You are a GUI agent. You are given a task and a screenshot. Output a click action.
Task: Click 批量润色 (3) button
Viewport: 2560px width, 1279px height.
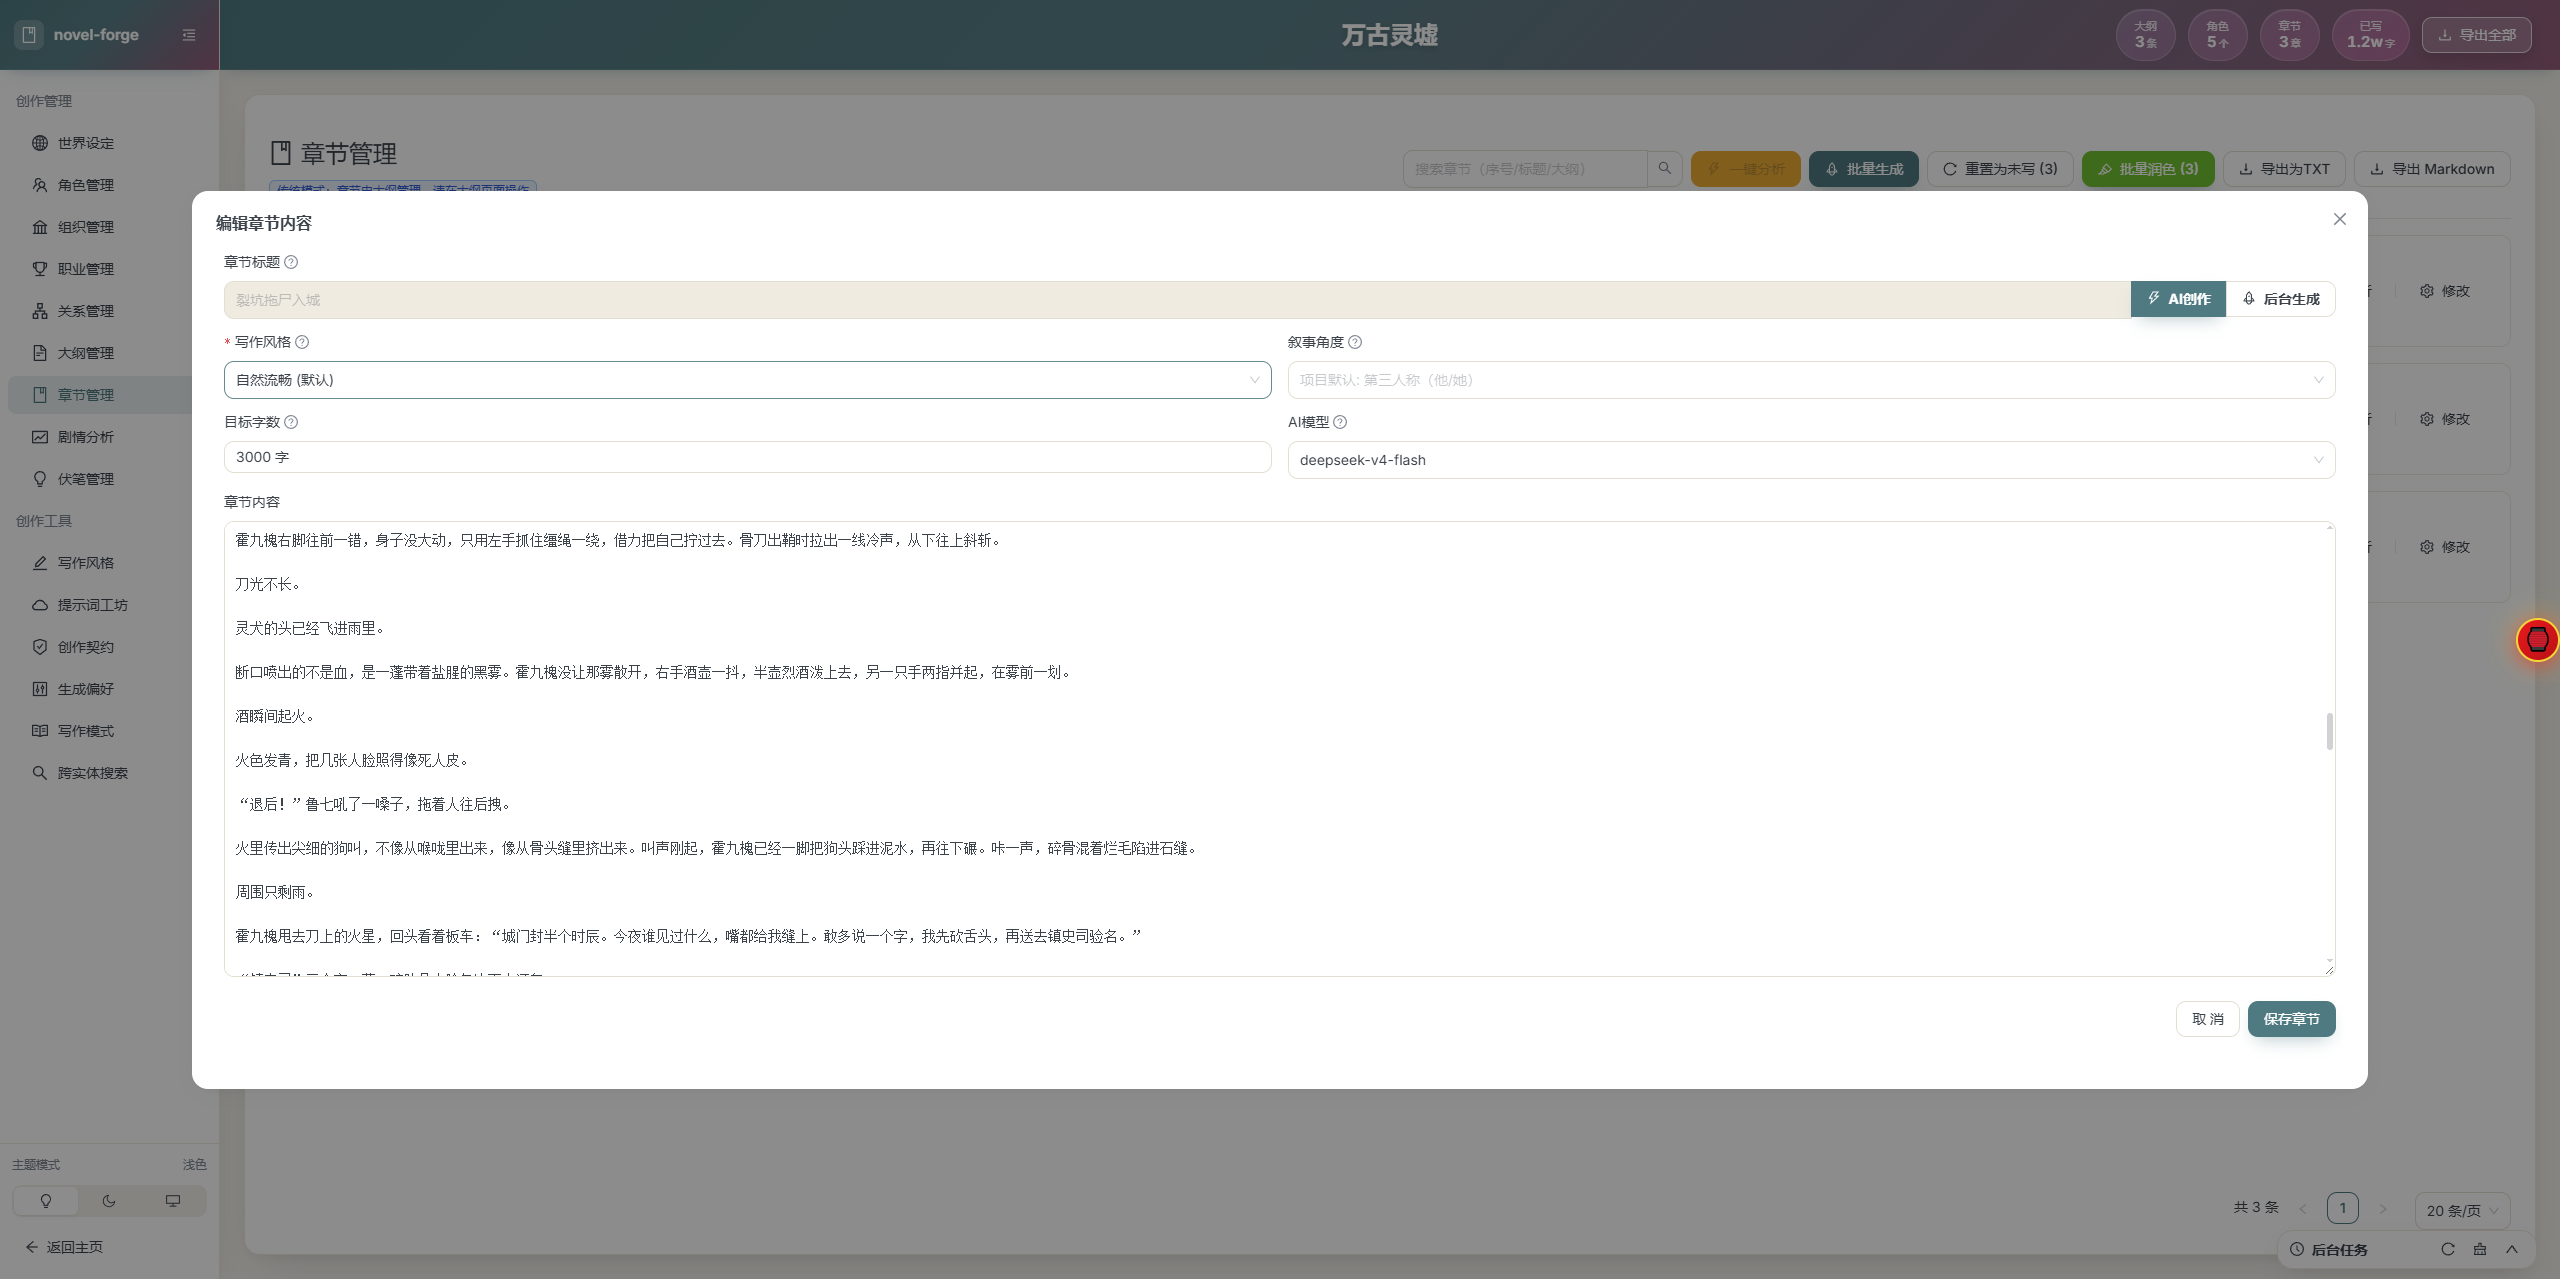click(x=2148, y=169)
